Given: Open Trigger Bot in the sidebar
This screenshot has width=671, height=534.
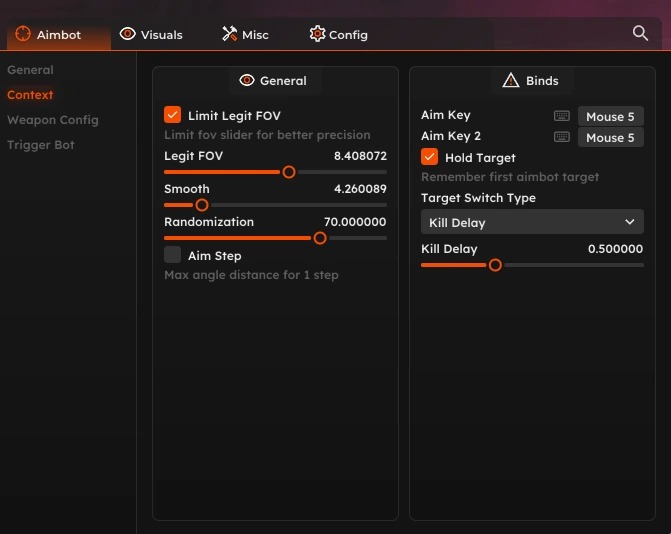Looking at the screenshot, I should tap(41, 145).
